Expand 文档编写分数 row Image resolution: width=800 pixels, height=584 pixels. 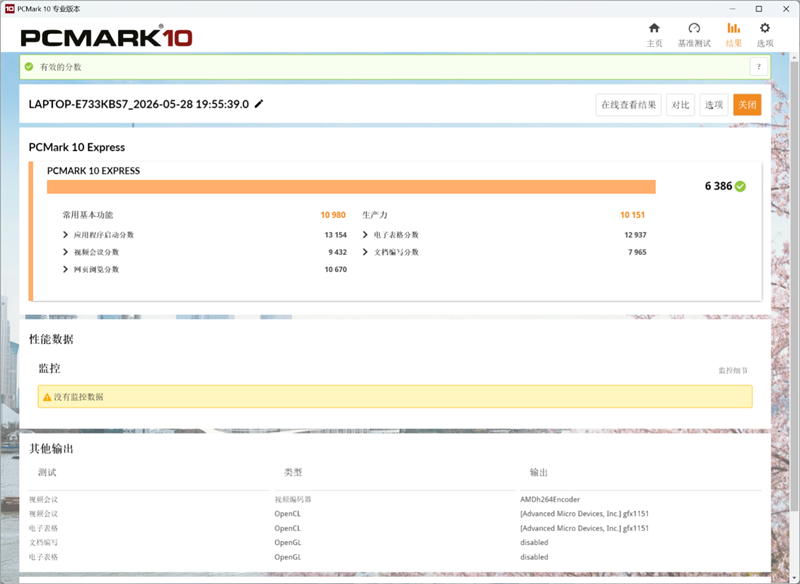point(365,252)
